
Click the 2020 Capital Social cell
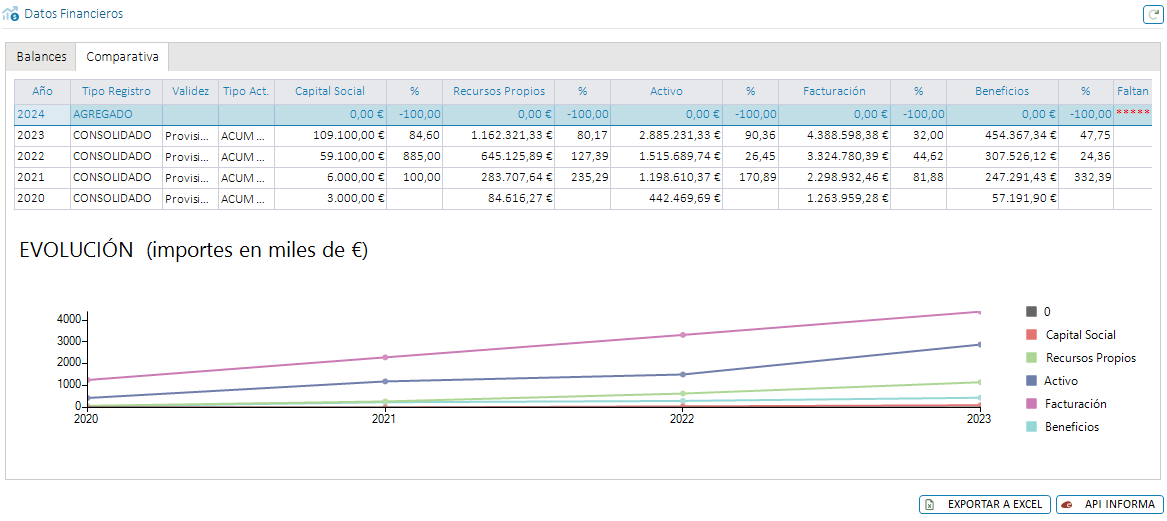point(330,198)
